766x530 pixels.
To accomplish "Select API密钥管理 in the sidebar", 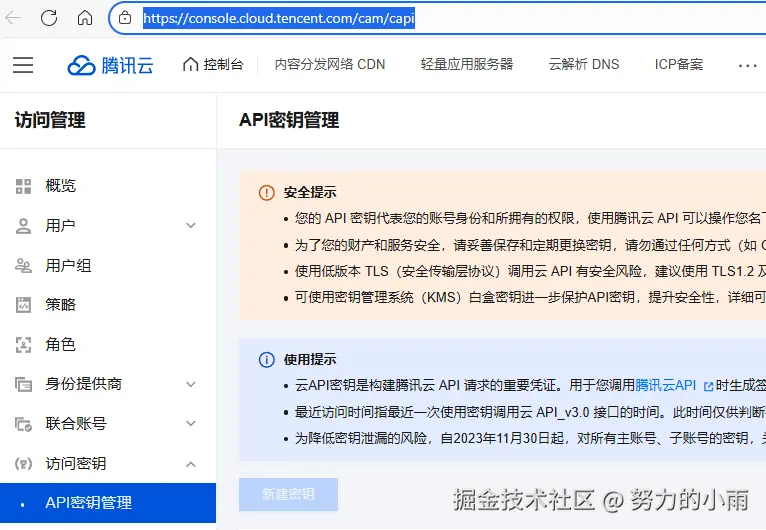I will pos(107,503).
